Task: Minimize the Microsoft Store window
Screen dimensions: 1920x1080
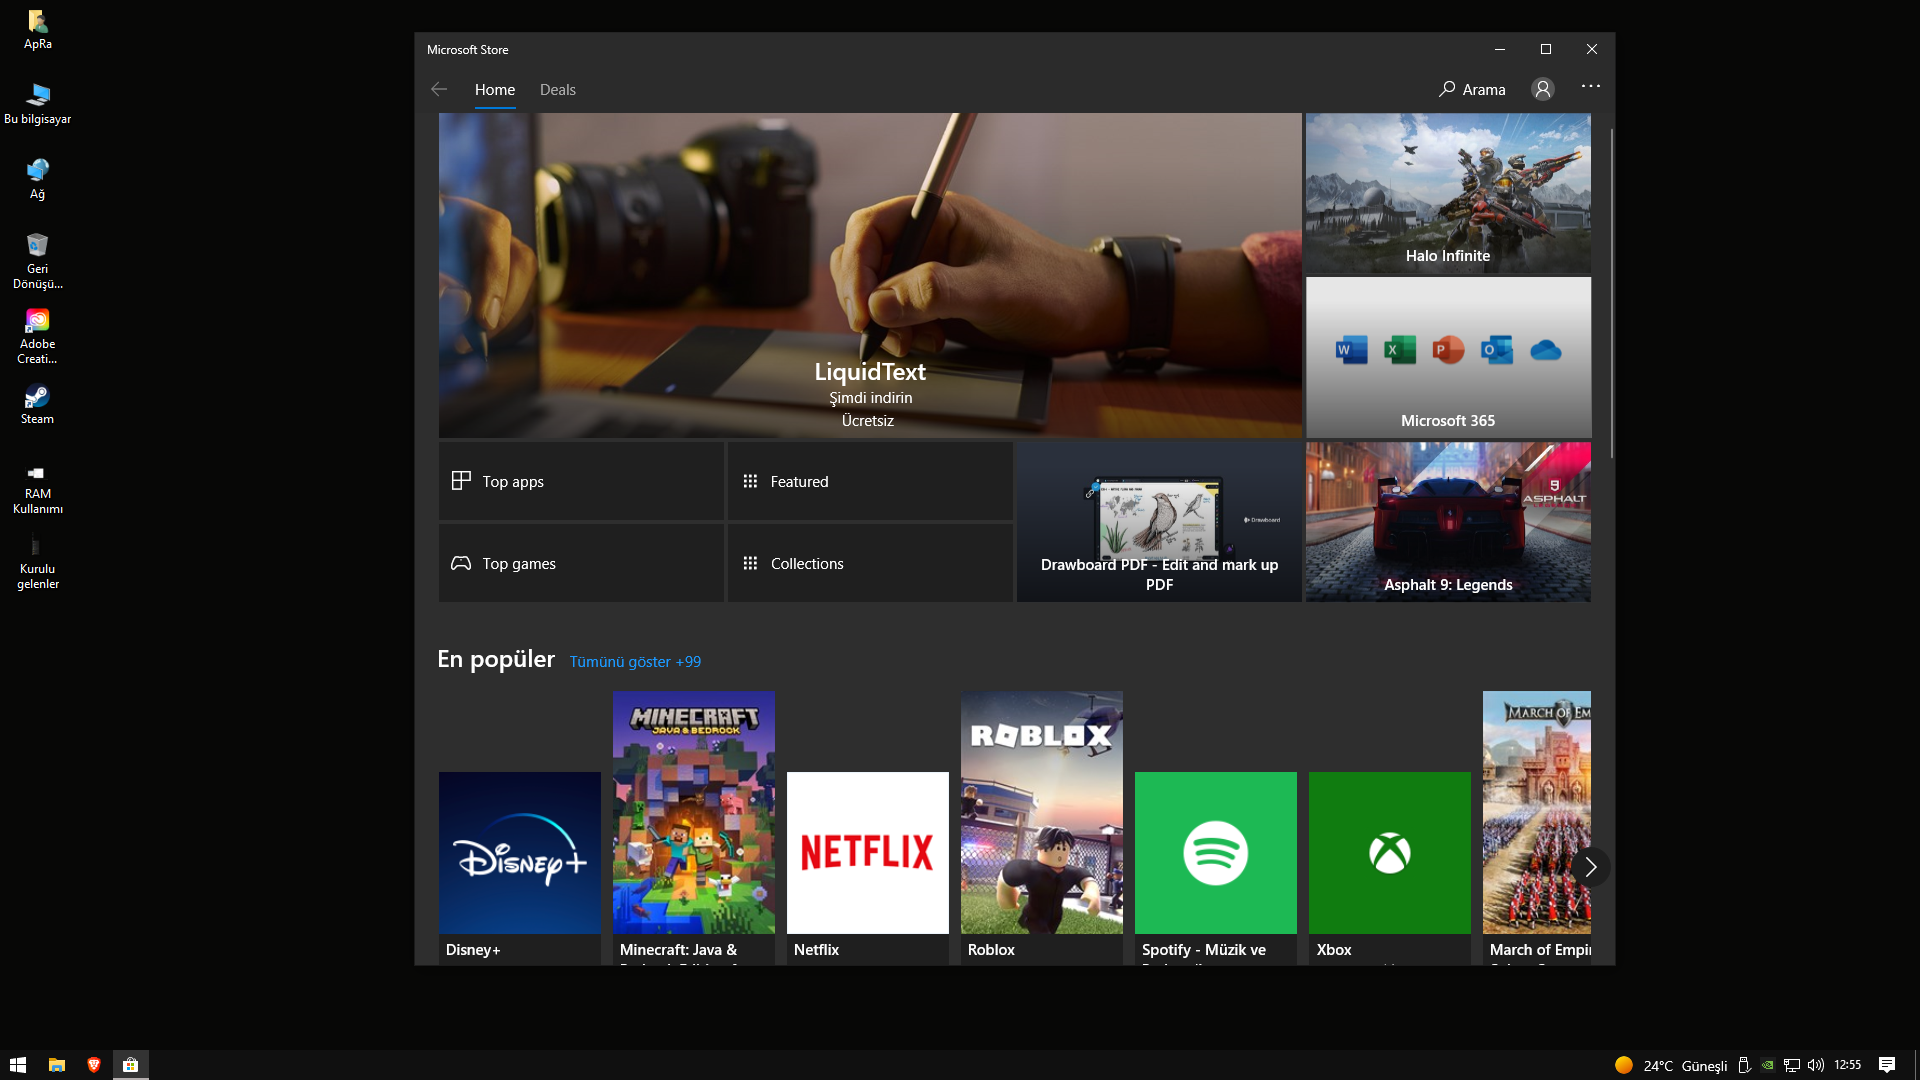Action: coord(1500,49)
